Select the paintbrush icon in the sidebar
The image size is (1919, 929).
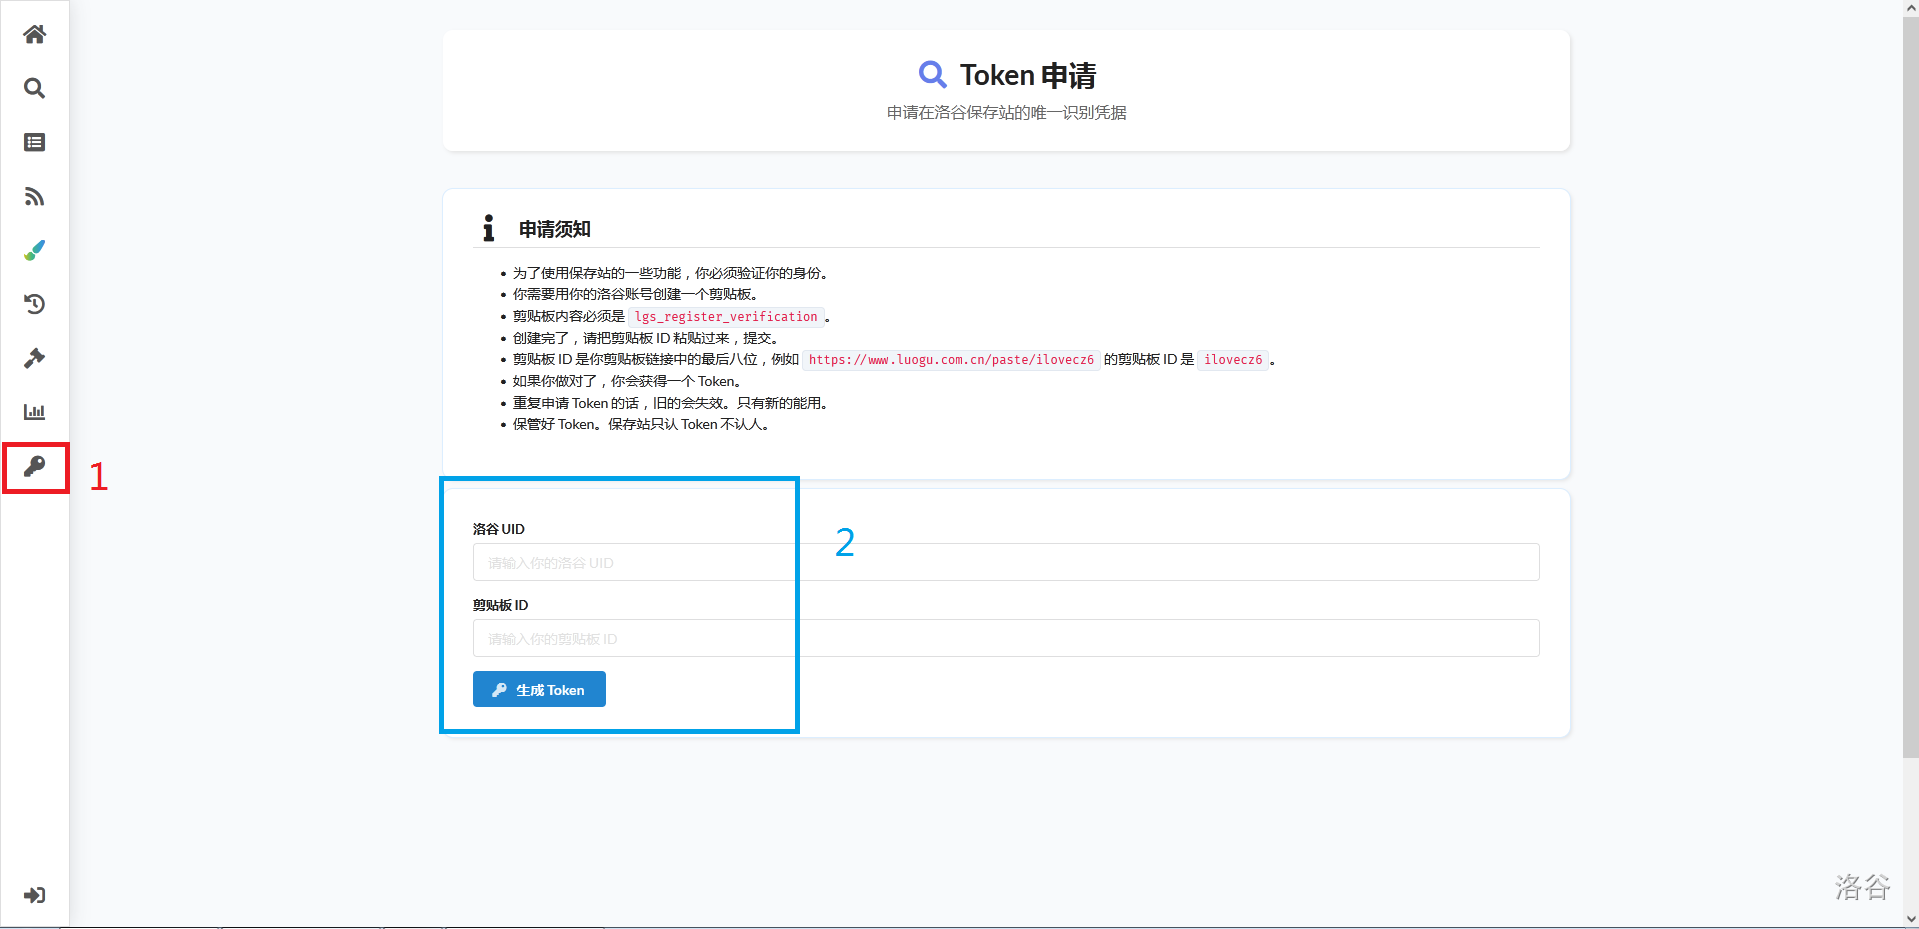pos(34,251)
